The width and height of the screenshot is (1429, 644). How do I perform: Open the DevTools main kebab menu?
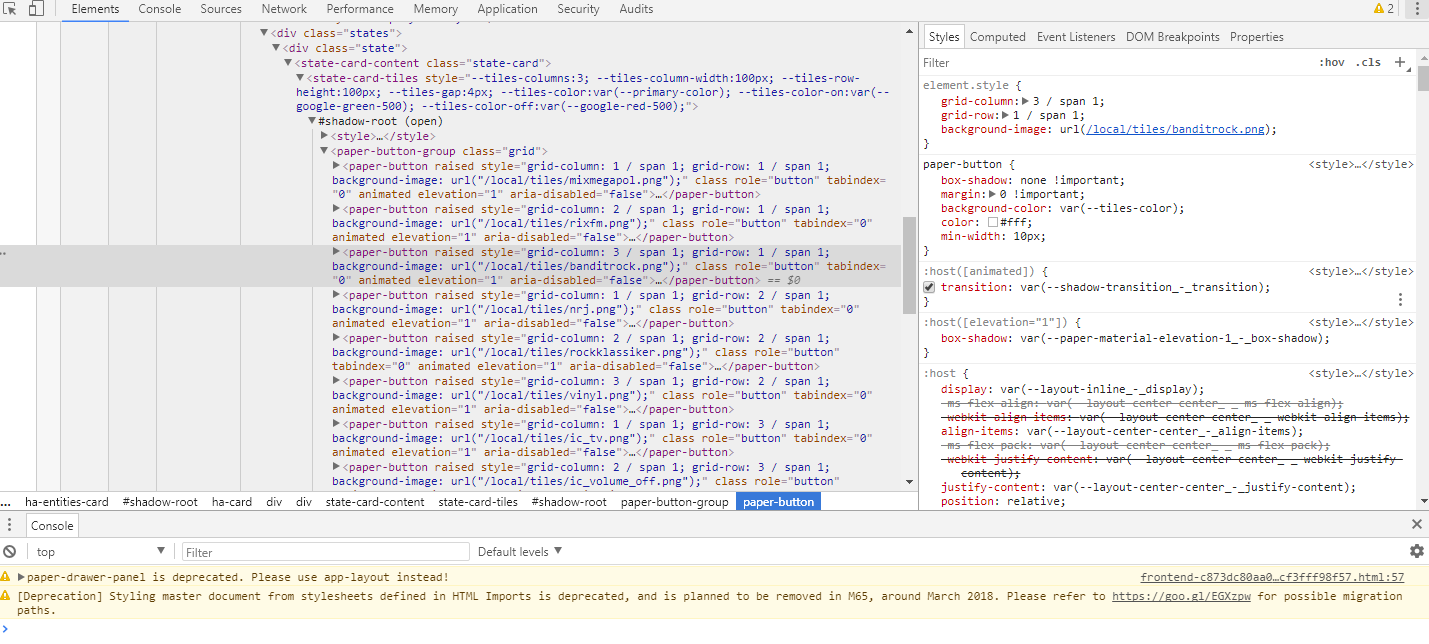(1415, 9)
